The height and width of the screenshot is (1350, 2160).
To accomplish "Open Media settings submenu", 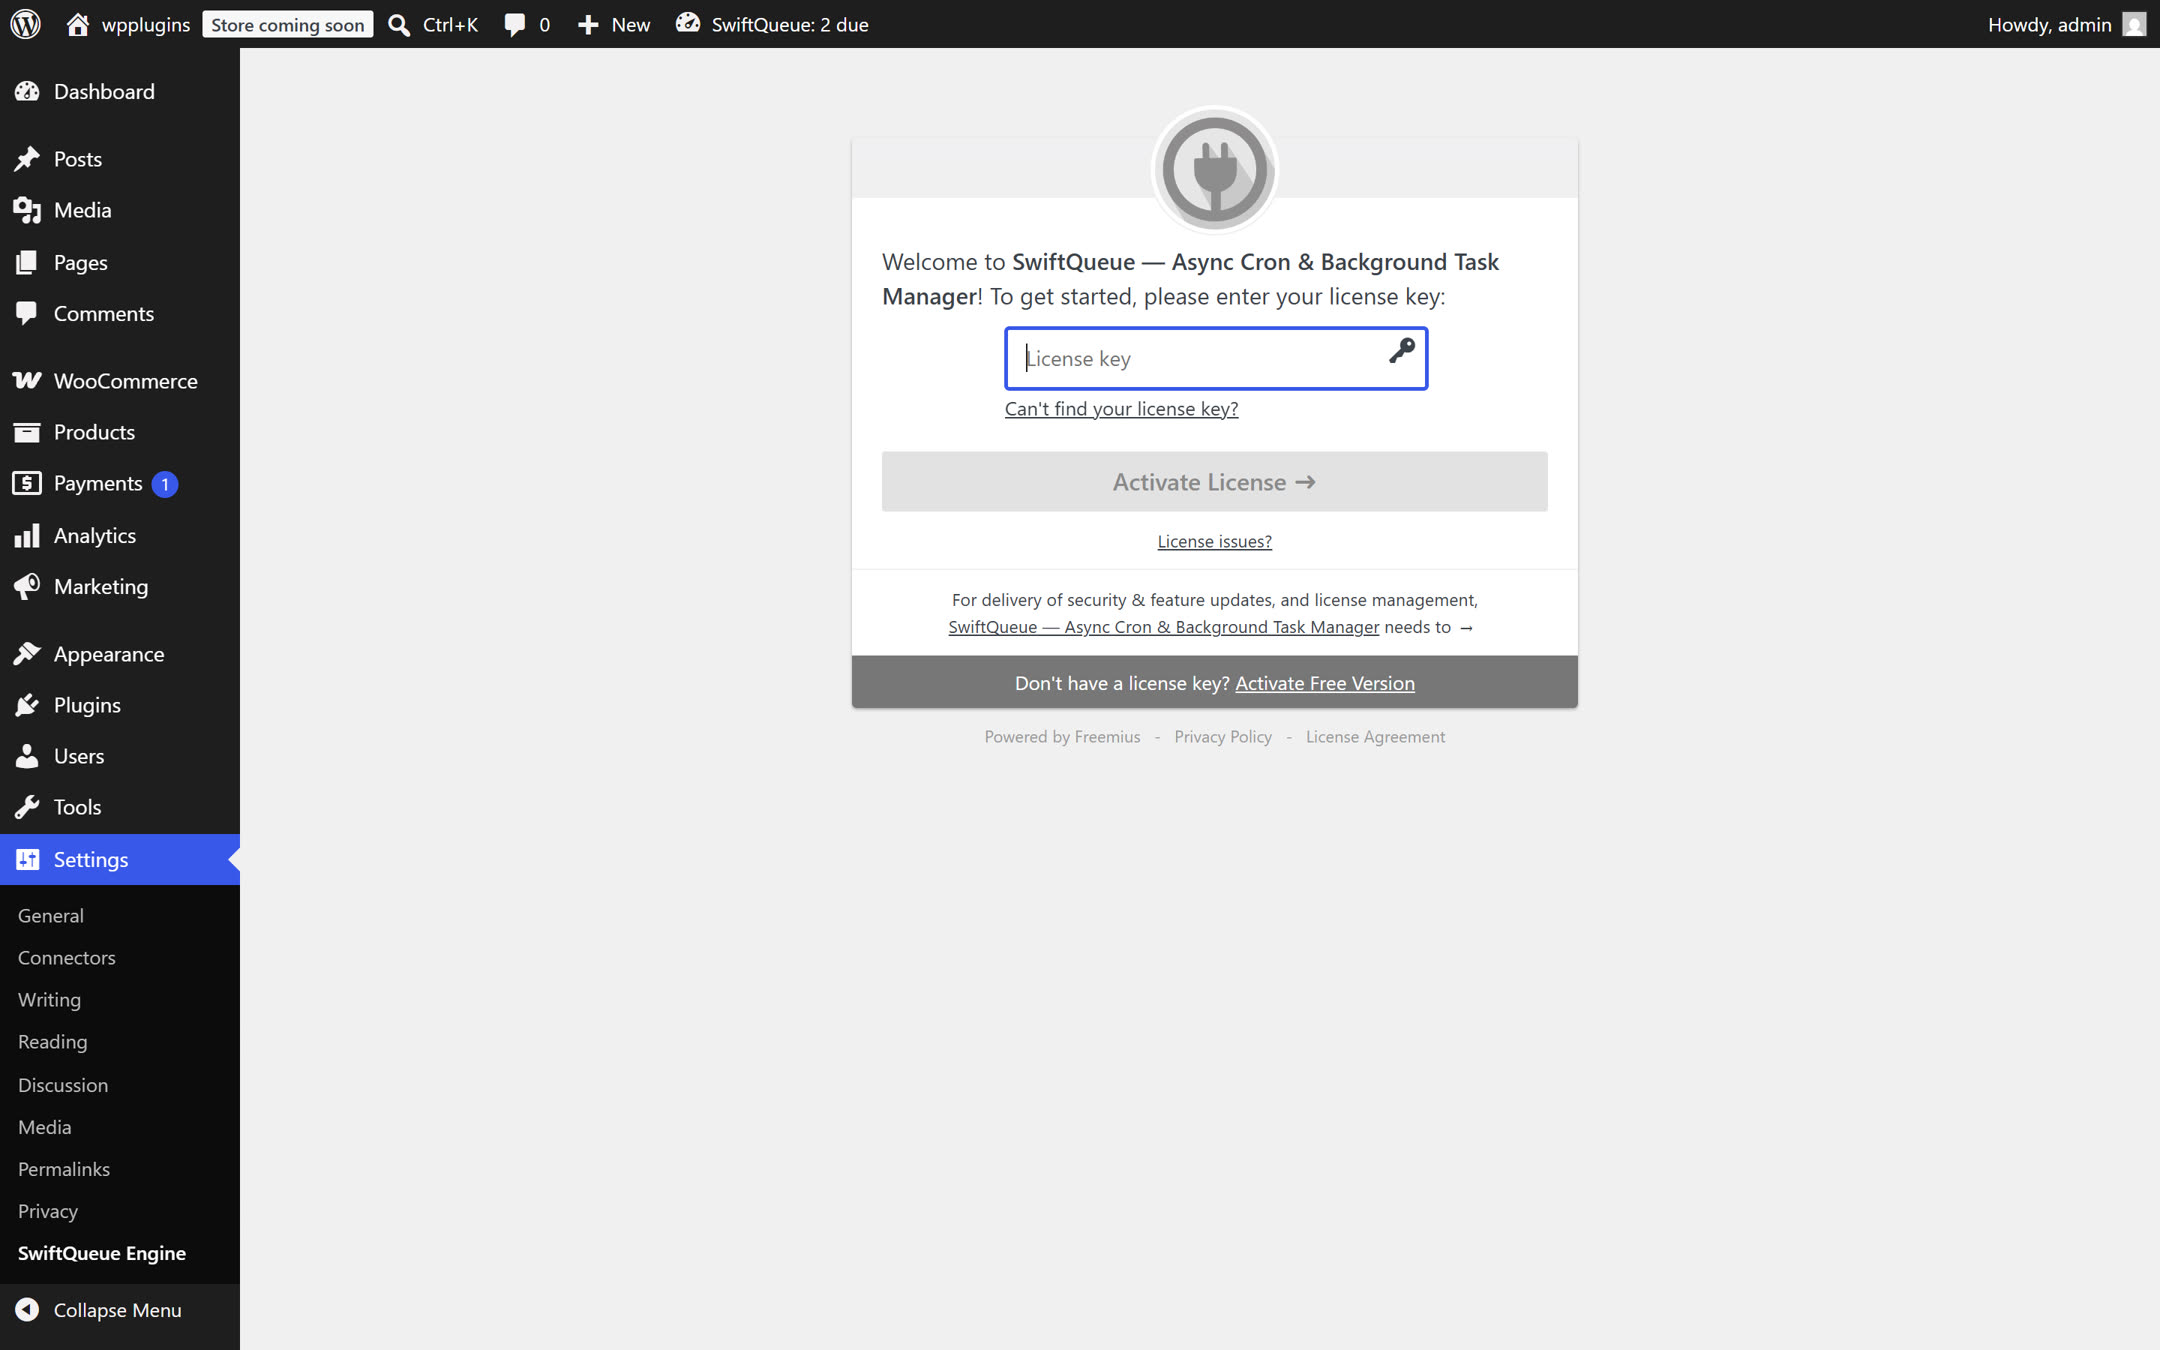I will (45, 1127).
